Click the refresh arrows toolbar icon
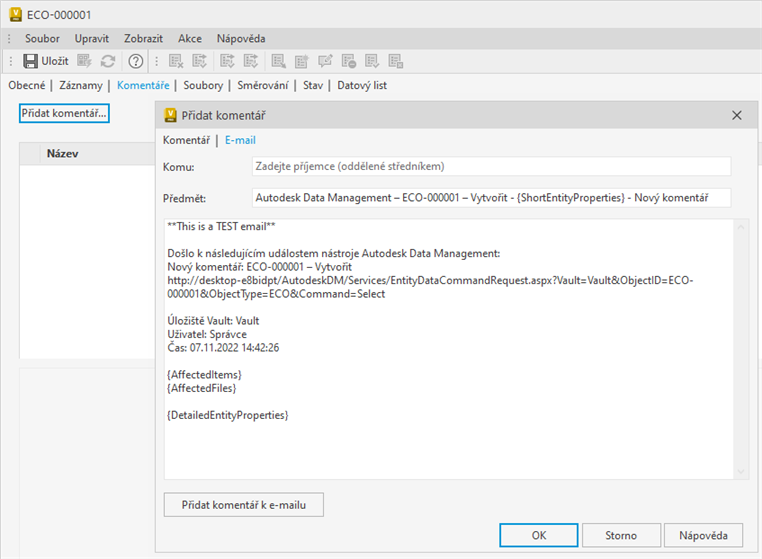This screenshot has width=762, height=559. 108,61
